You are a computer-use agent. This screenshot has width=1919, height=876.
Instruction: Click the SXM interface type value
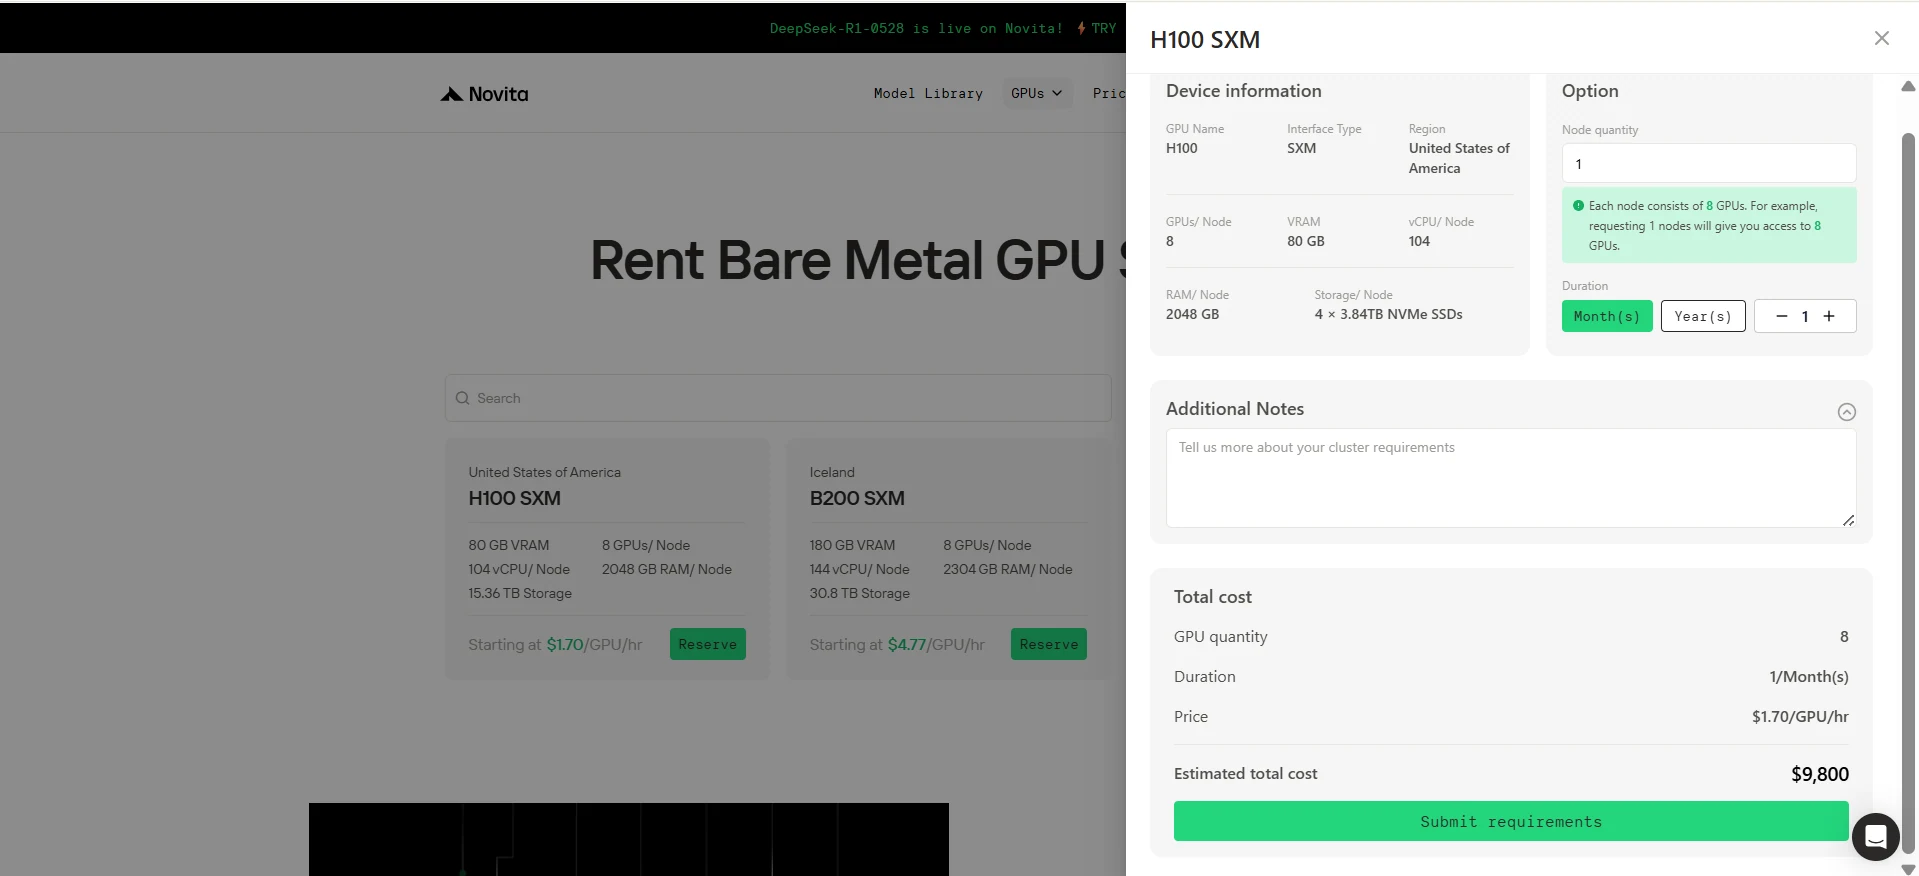(1302, 148)
